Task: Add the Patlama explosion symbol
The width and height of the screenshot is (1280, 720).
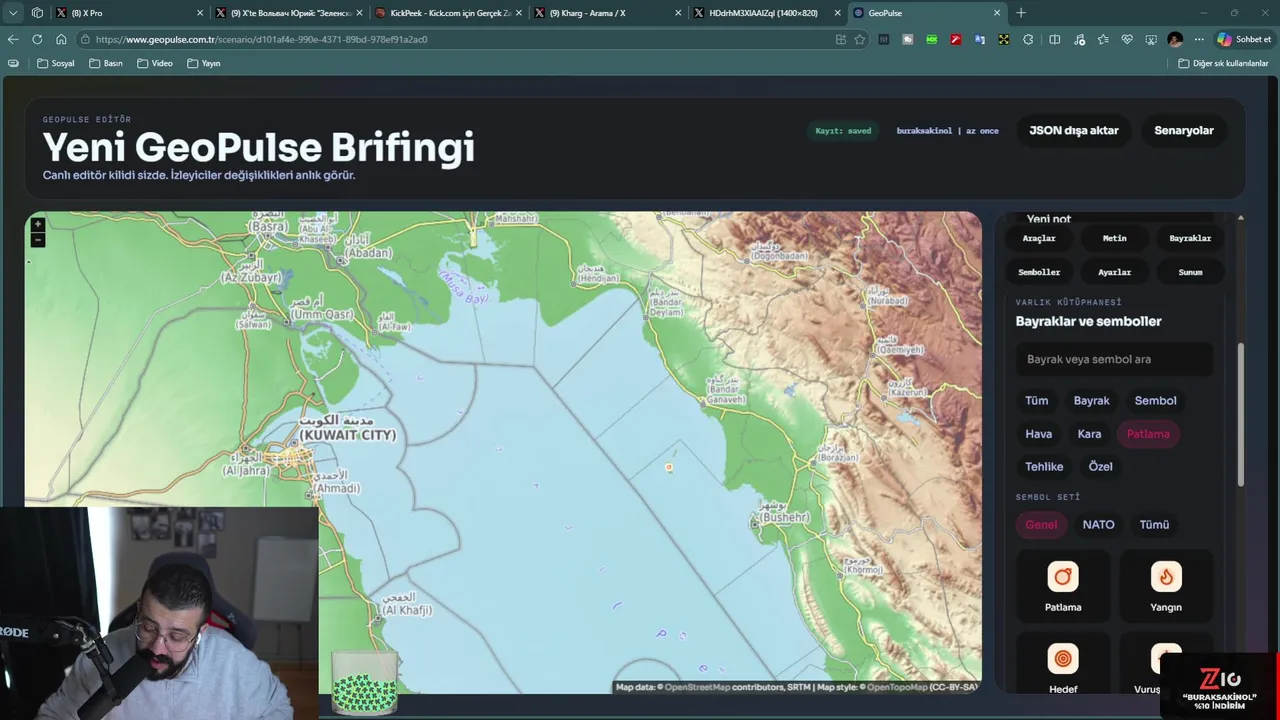Action: click(x=1063, y=586)
